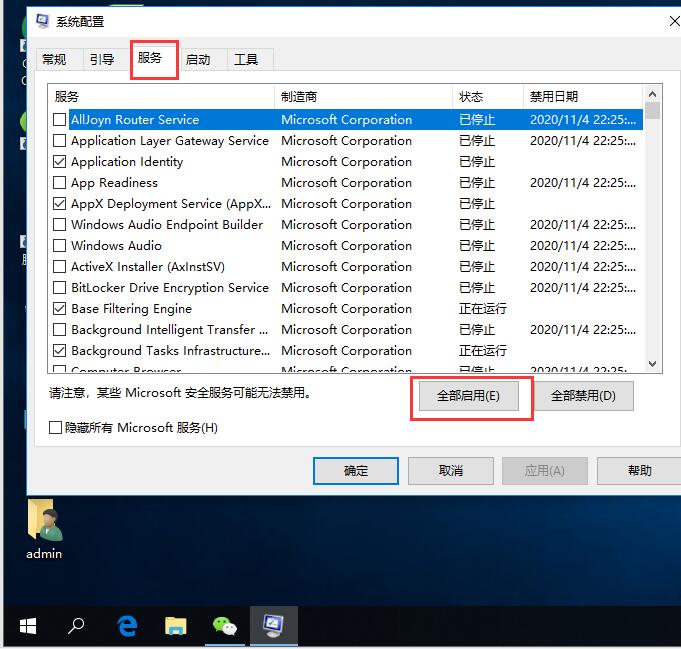Open 帮助 button

pos(639,471)
